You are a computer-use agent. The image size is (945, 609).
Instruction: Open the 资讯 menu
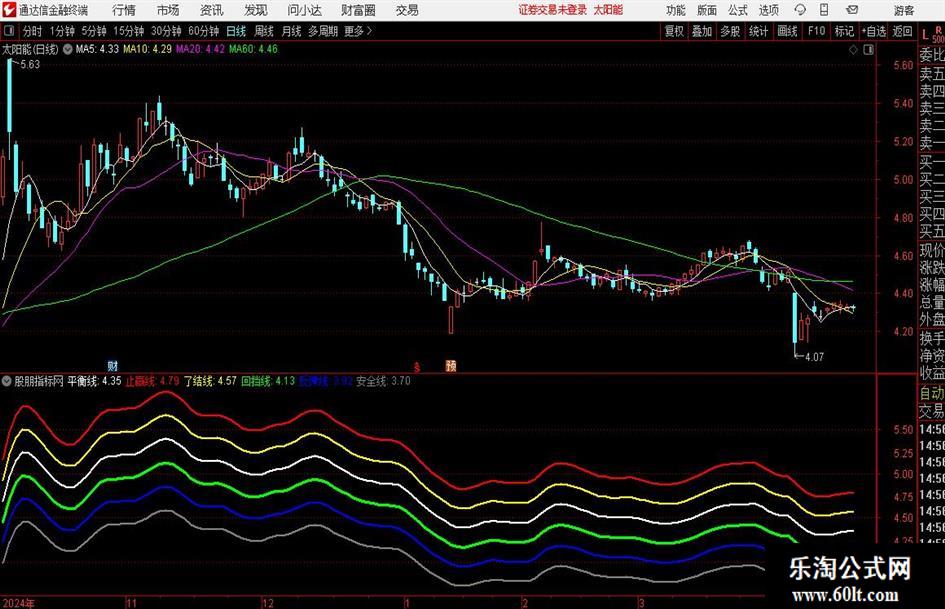[x=212, y=10]
